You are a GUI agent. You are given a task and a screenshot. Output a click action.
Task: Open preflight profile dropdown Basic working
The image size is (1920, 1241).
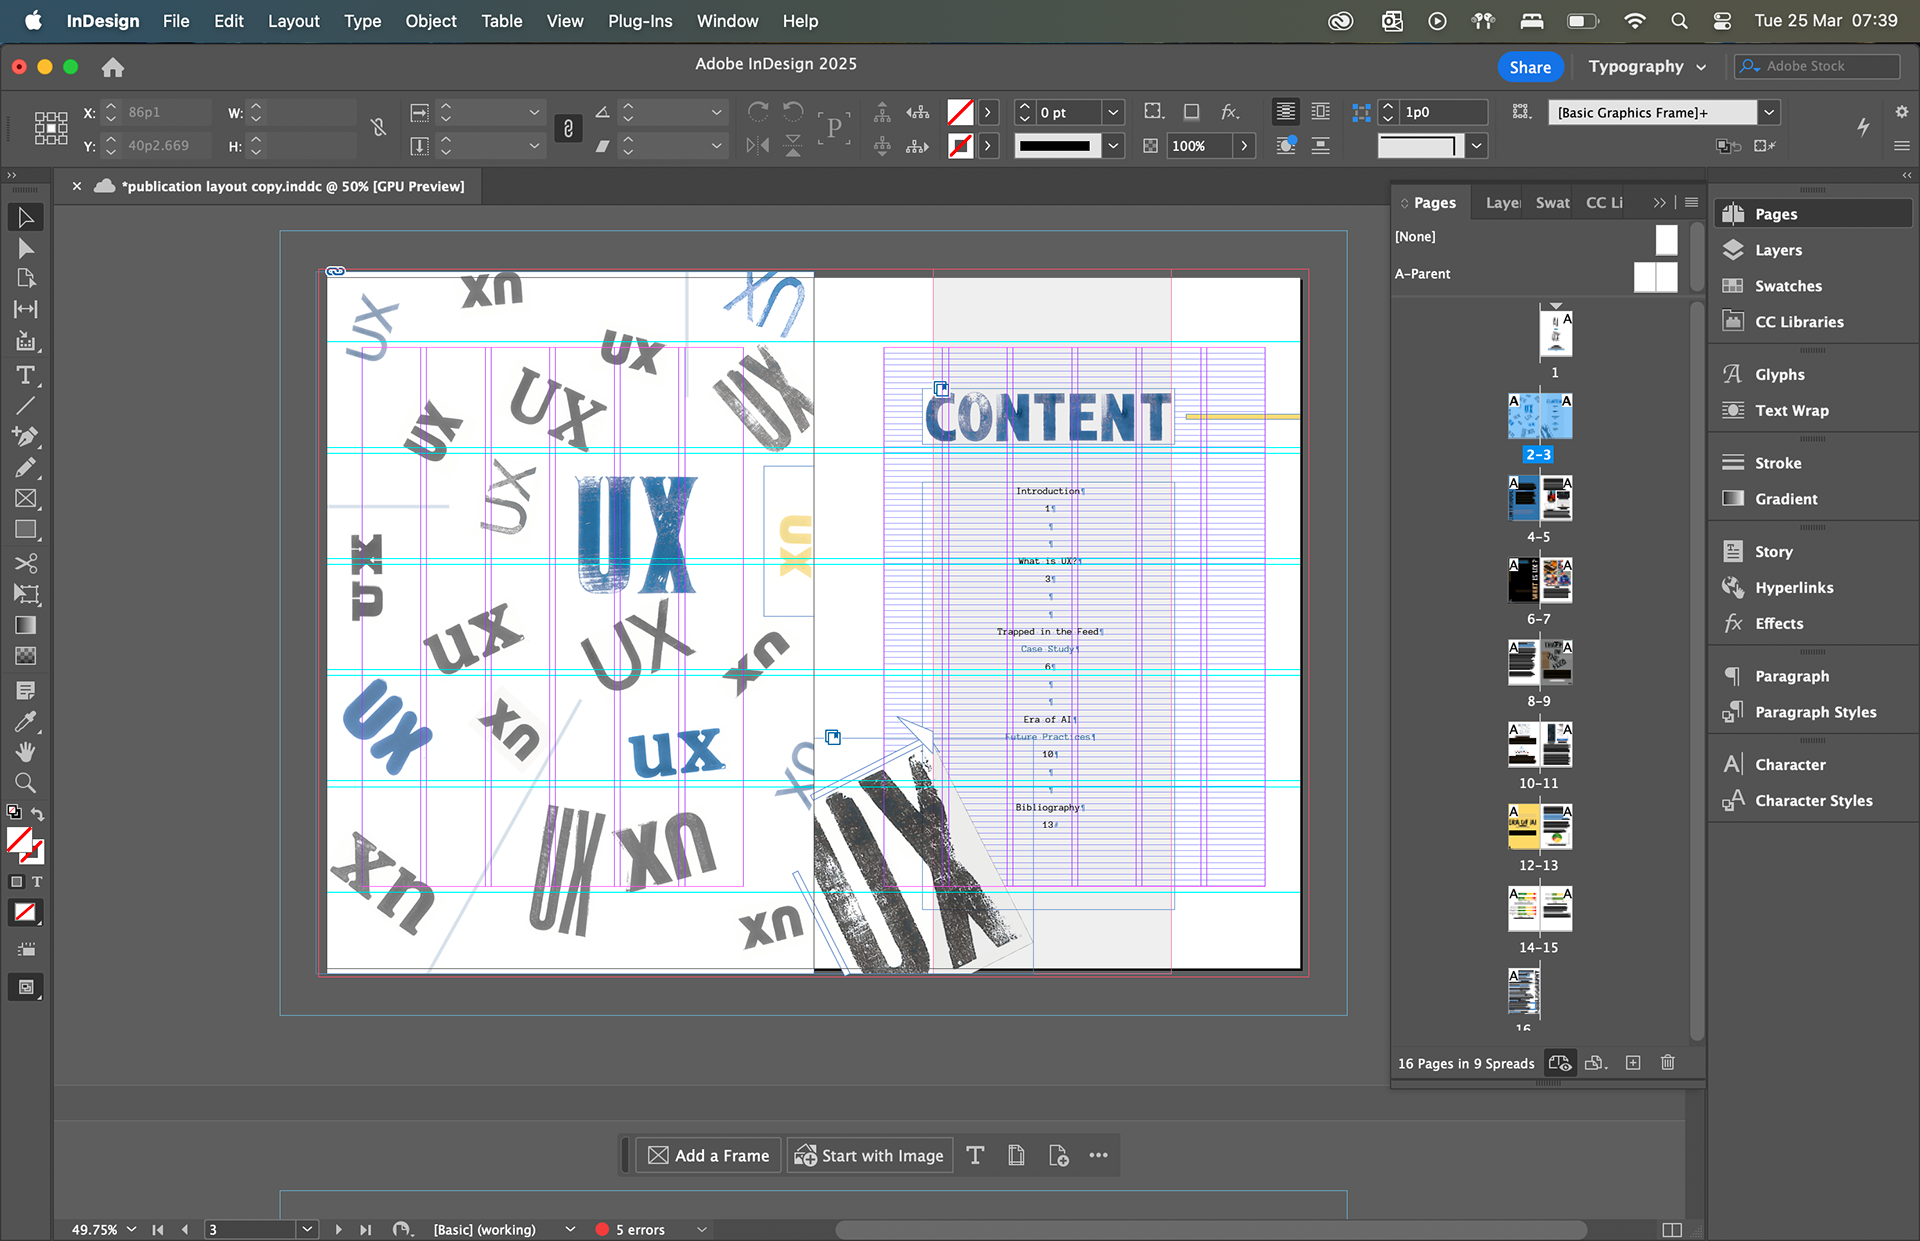570,1229
